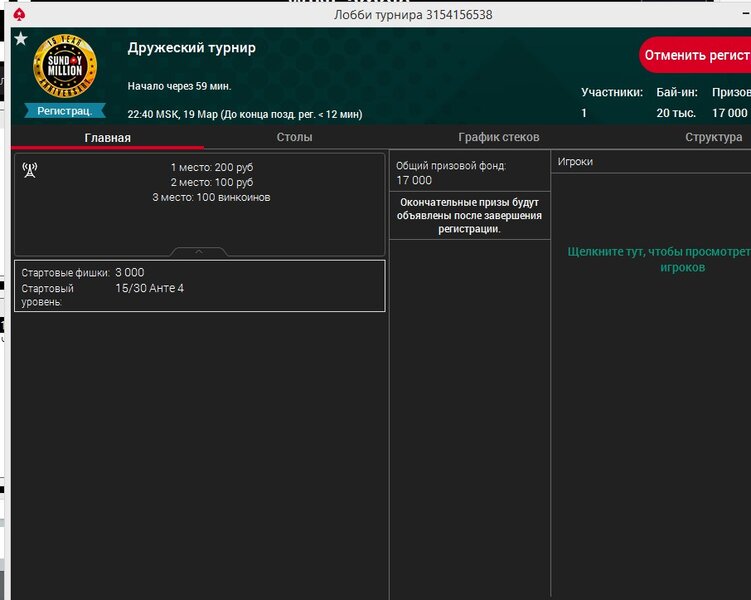Viewport: 751px width, 600px height.
Task: Click the Регистрац. status ribbon
Action: tap(65, 111)
